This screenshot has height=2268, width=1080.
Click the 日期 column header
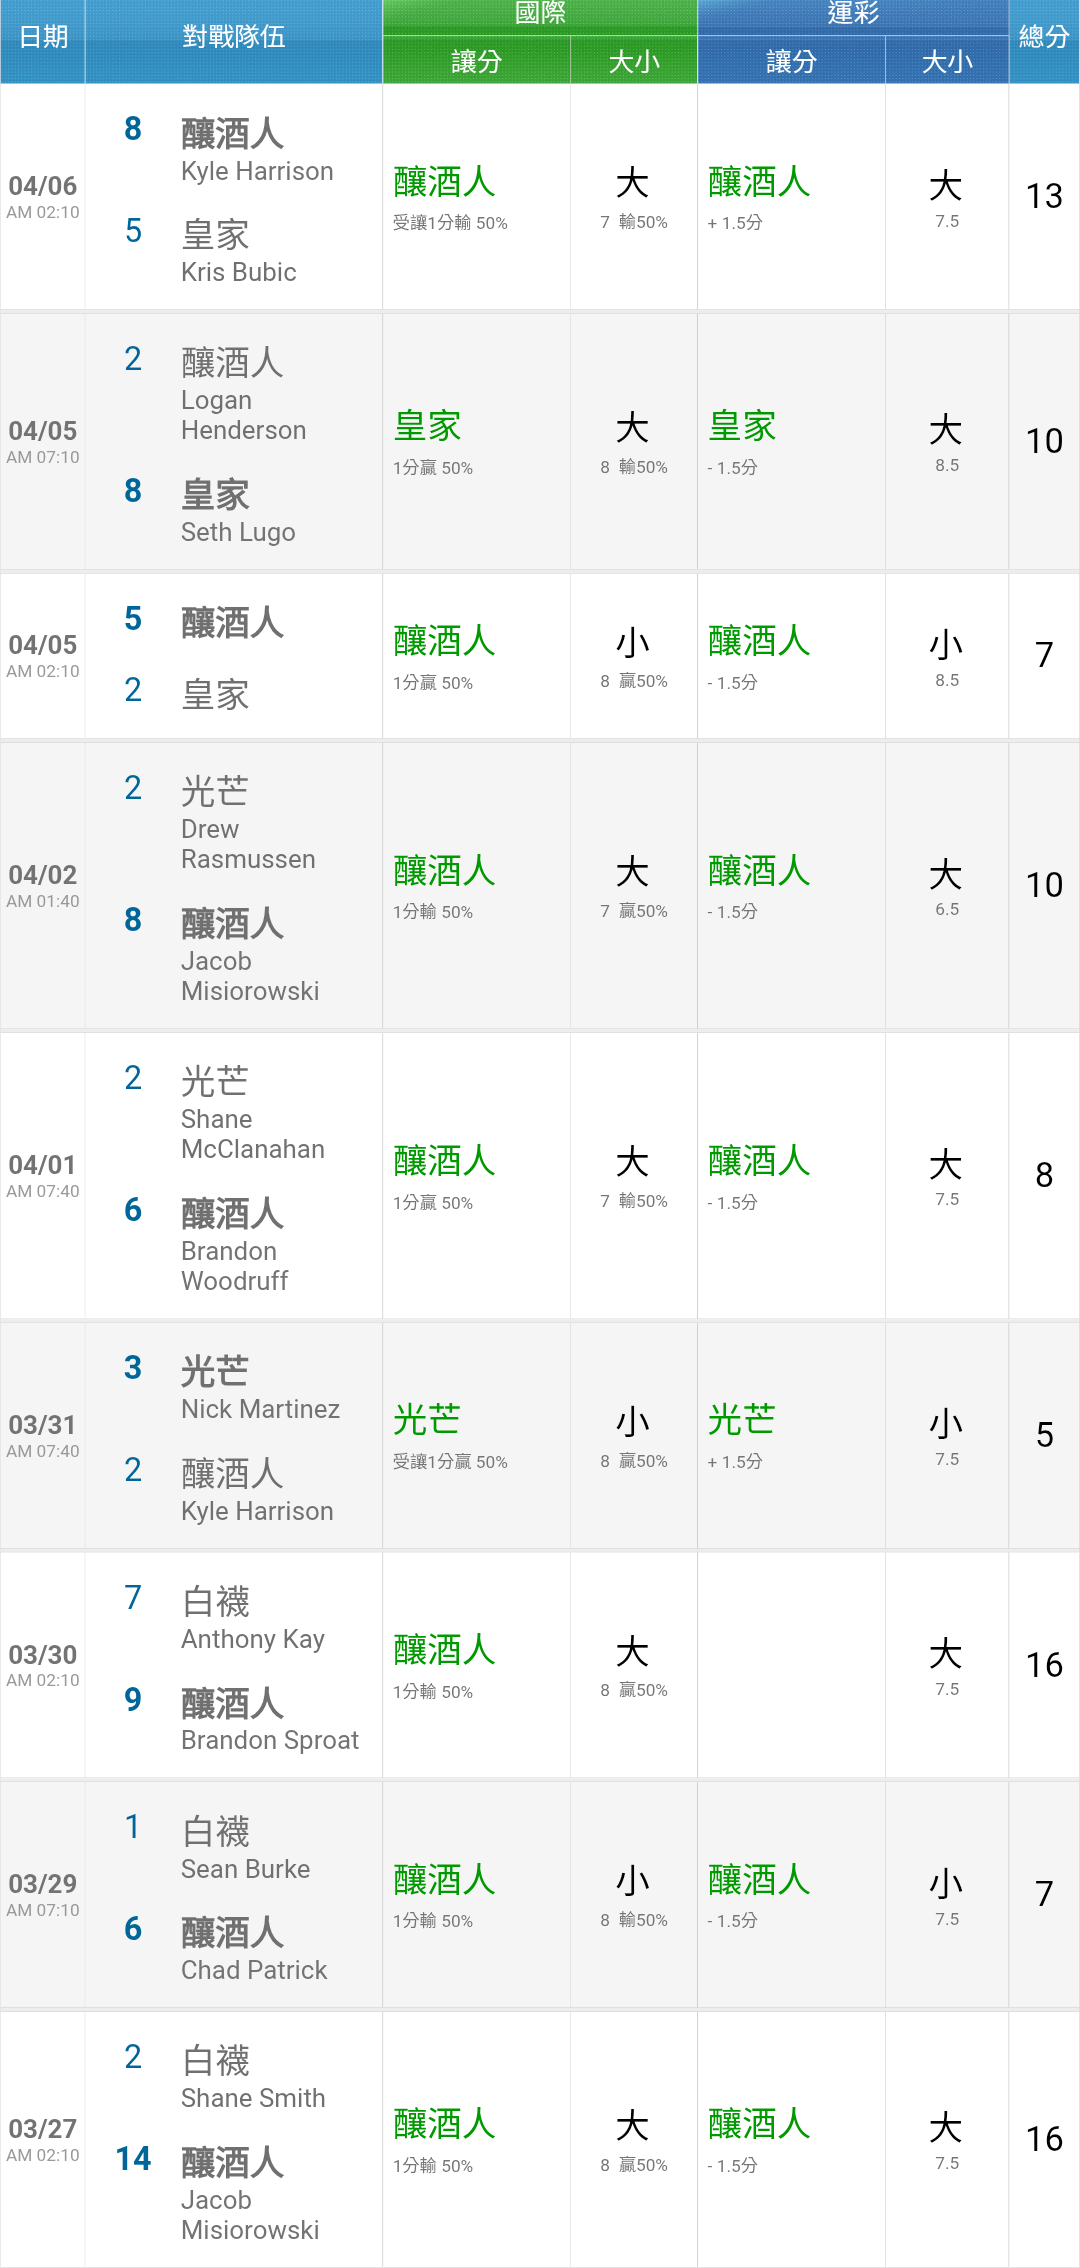point(43,38)
